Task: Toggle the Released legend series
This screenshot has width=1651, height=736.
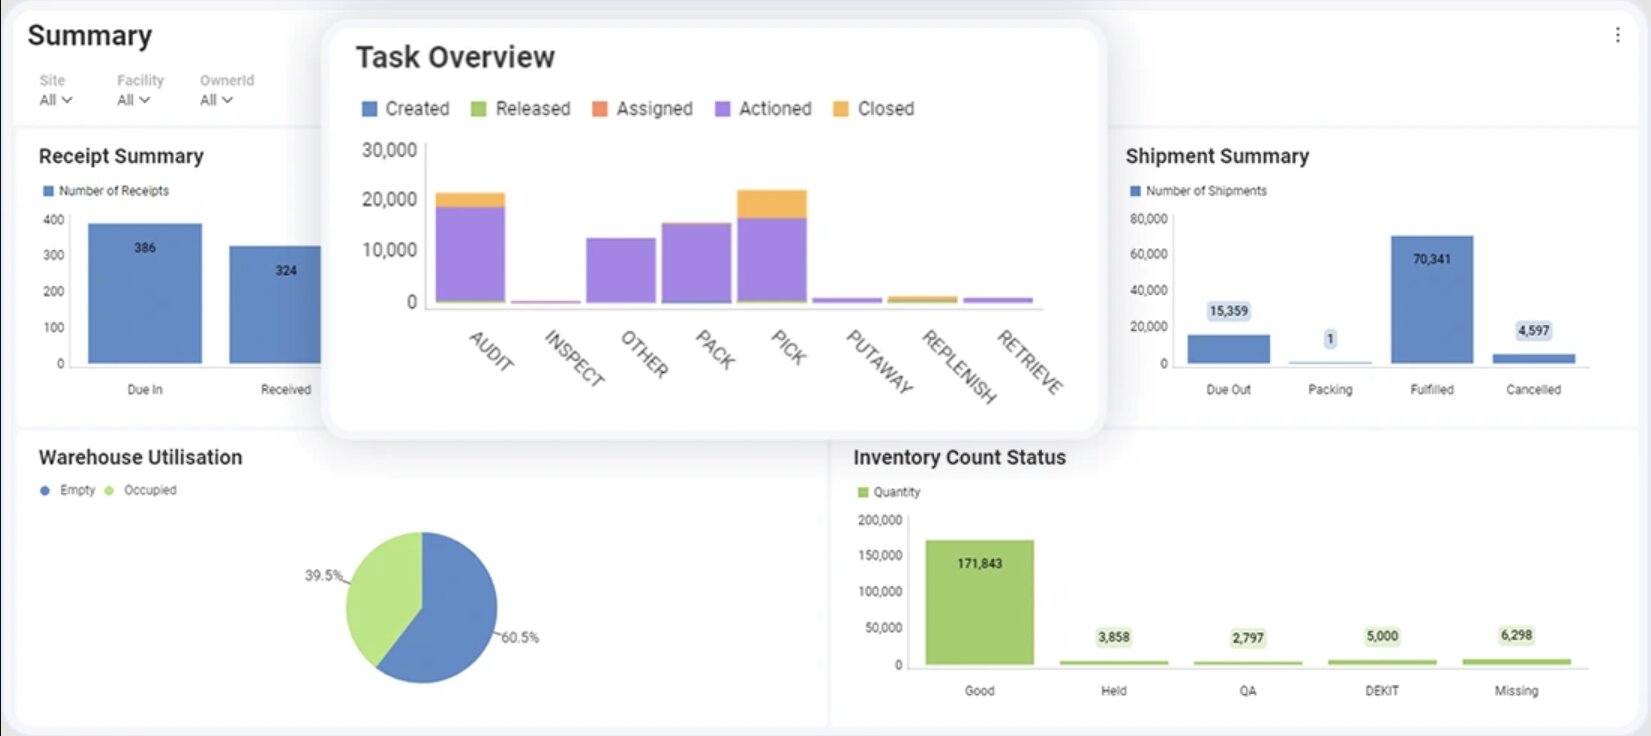Action: pos(520,109)
